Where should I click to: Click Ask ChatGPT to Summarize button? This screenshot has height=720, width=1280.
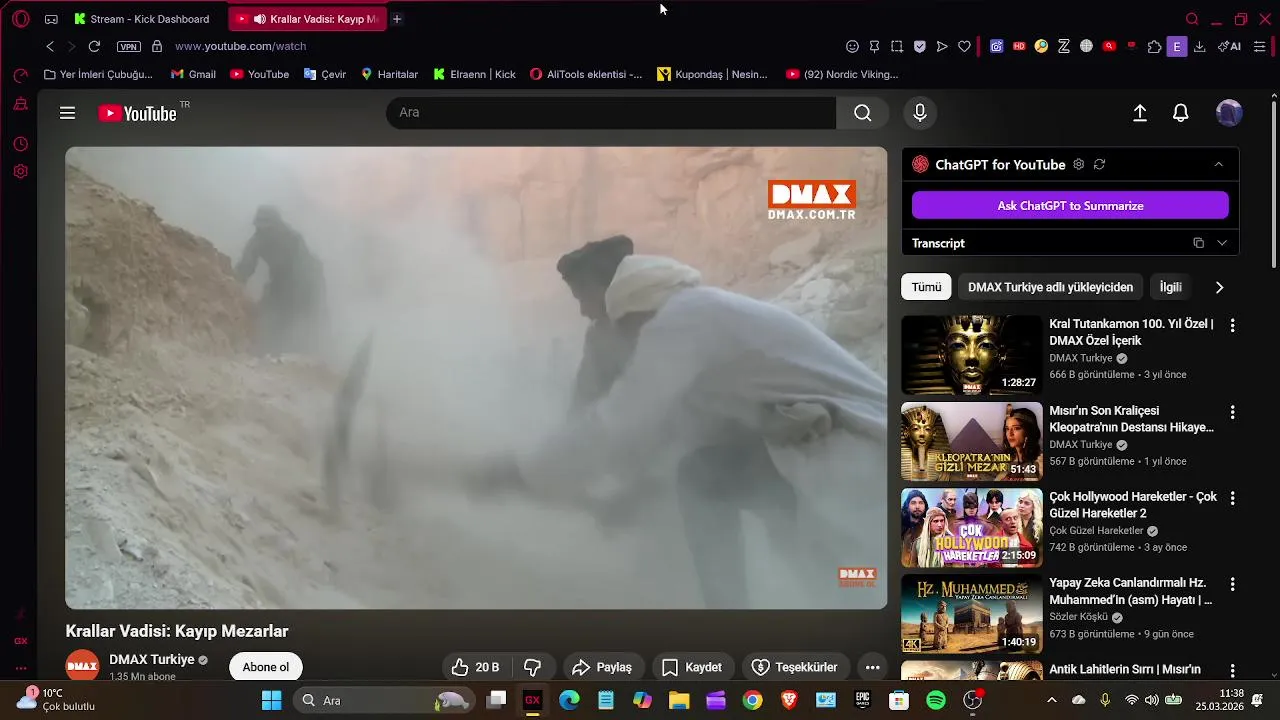coord(1070,205)
